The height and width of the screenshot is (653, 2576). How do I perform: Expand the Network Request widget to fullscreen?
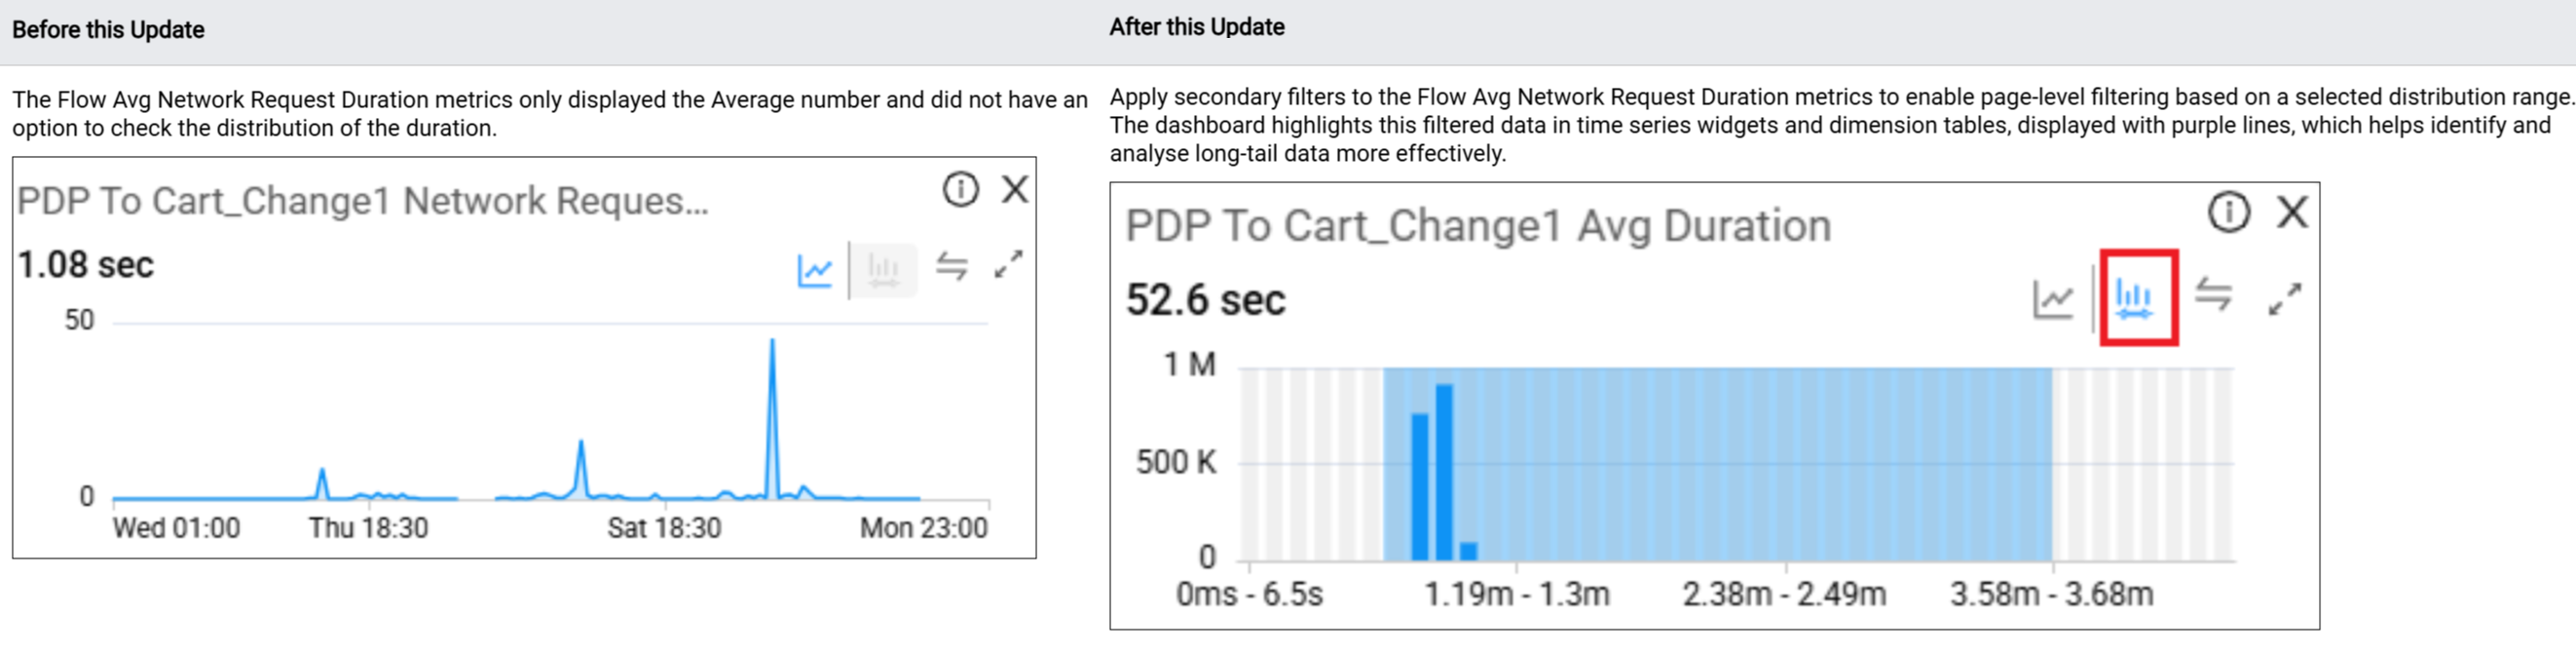[1008, 264]
